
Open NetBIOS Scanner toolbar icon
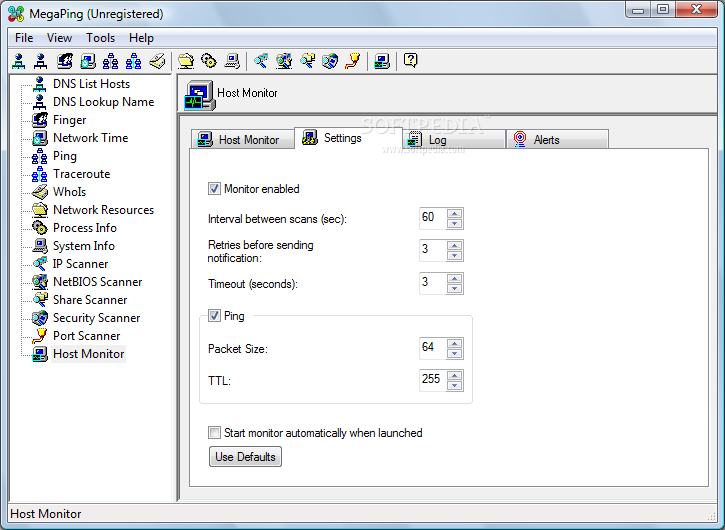[284, 61]
